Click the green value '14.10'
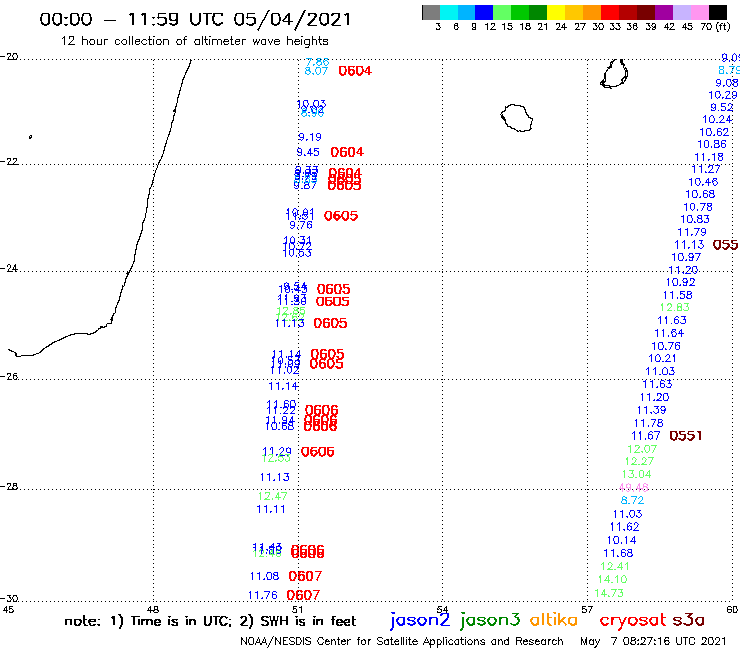The height and width of the screenshot is (650, 740). [x=612, y=579]
